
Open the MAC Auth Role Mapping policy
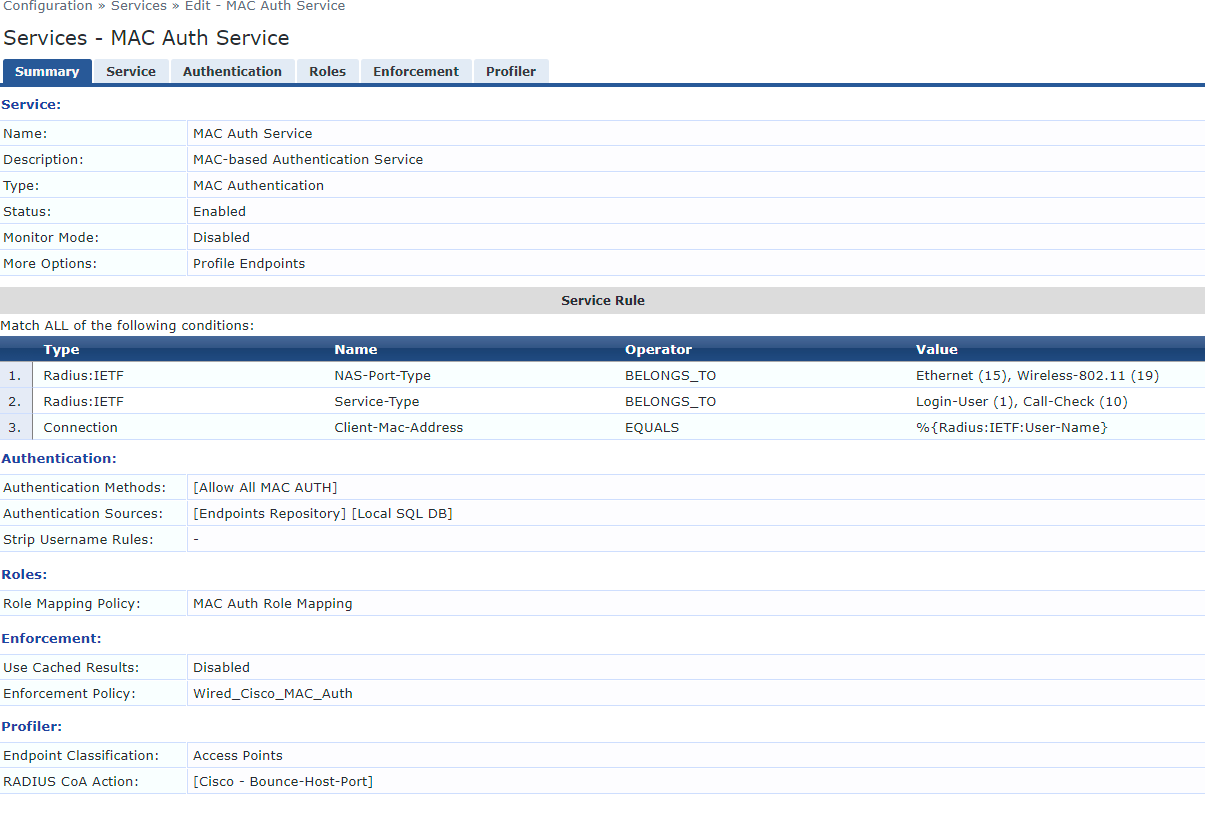tap(274, 603)
